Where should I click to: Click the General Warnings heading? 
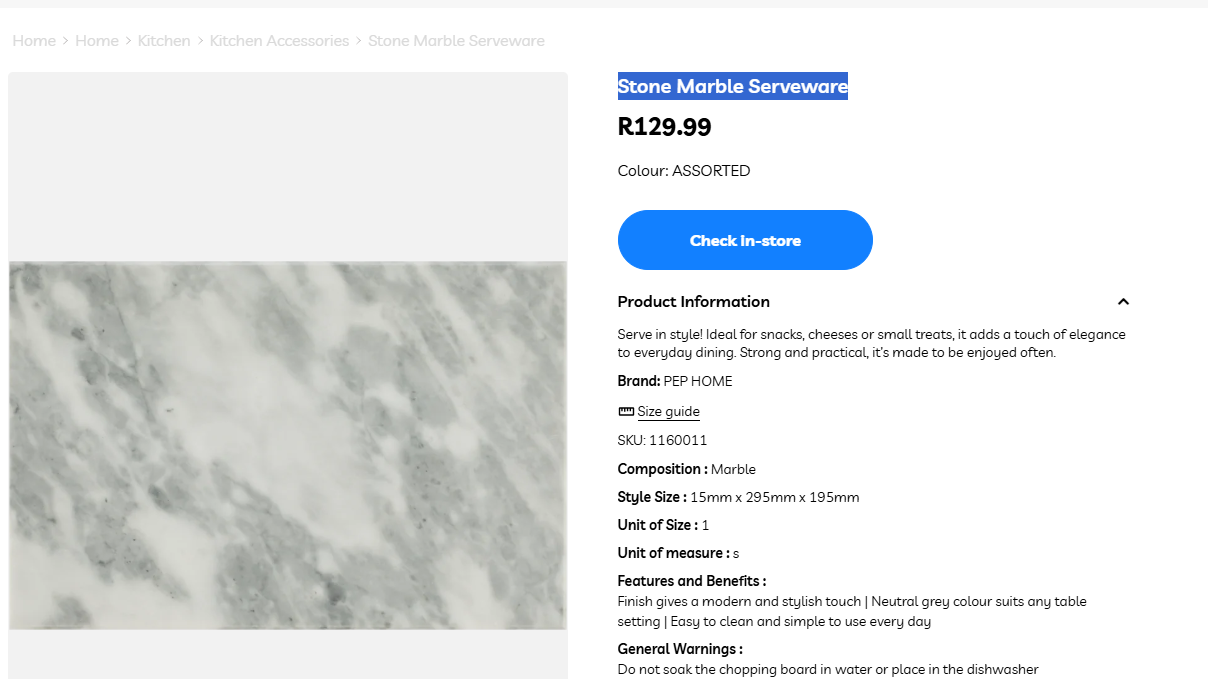point(680,649)
